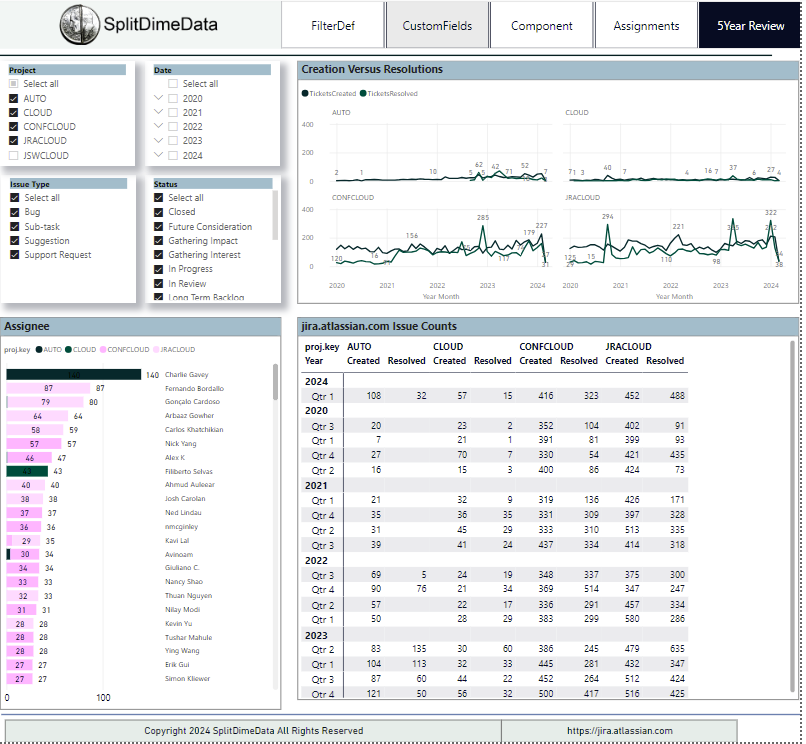The height and width of the screenshot is (744, 806).
Task: Select the CLOUD legend dot in Assignee chart
Action: [x=68, y=350]
